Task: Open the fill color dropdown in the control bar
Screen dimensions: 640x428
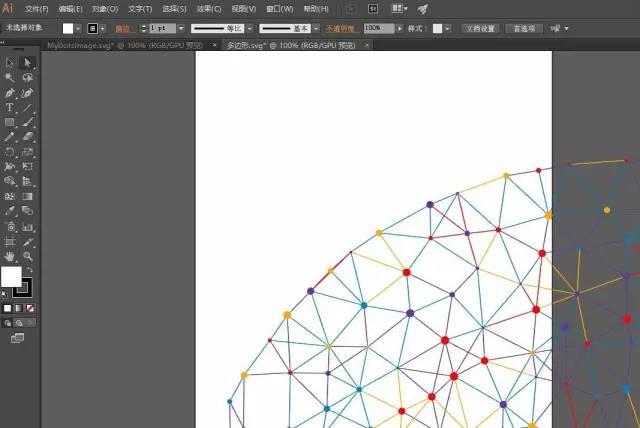Action: click(82, 29)
